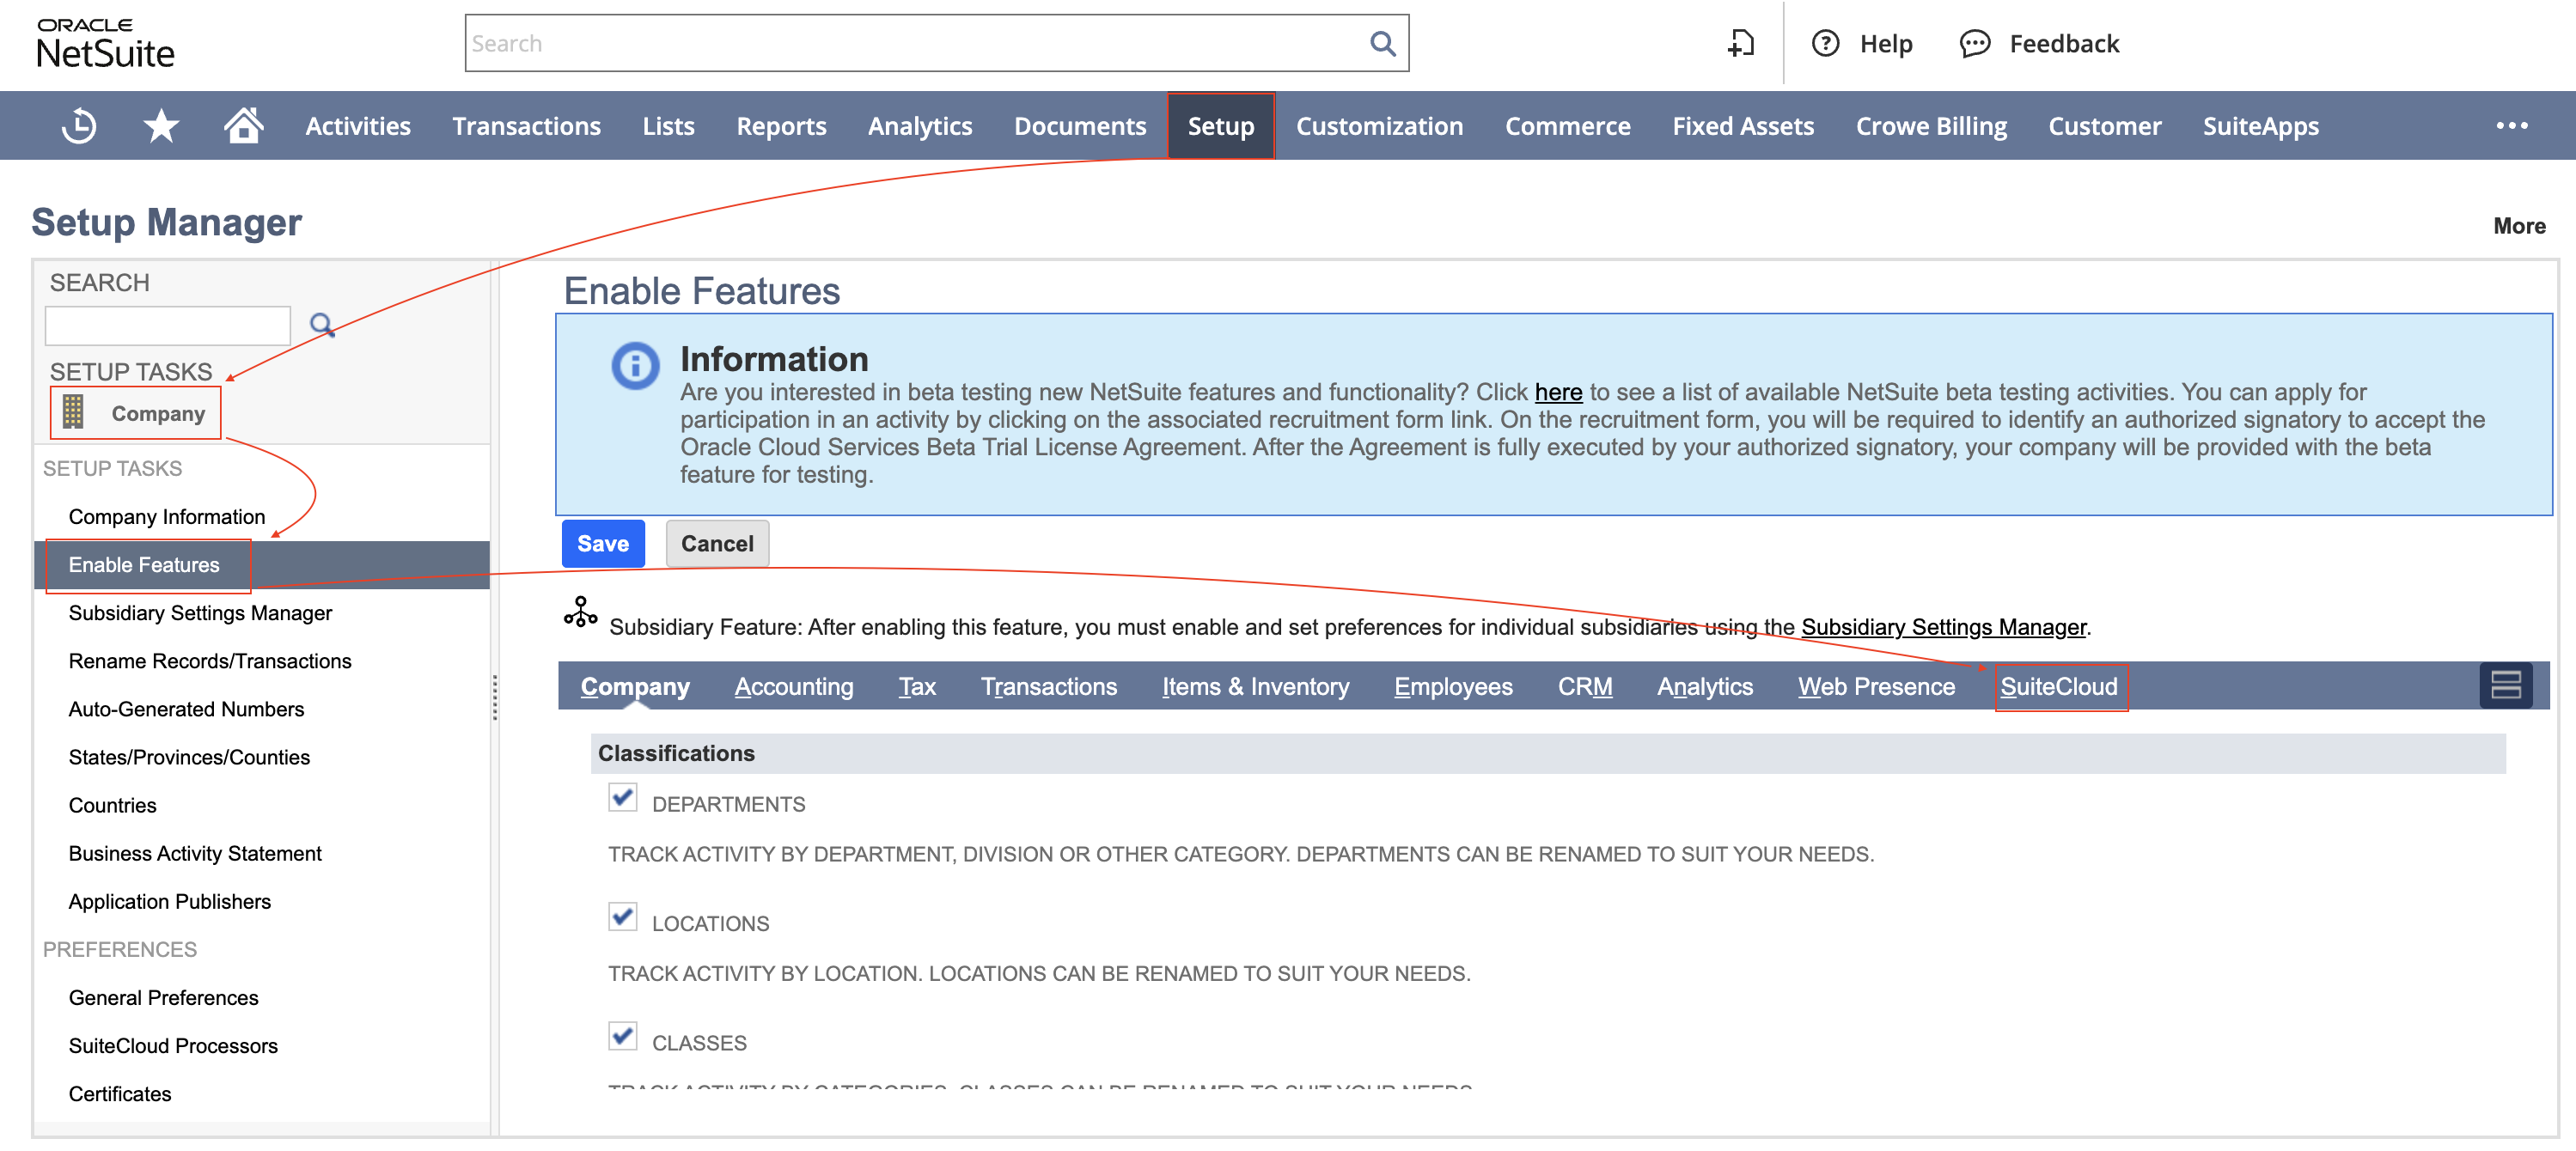
Task: Click the Oracle NetSuite logo
Action: pyautogui.click(x=105, y=44)
